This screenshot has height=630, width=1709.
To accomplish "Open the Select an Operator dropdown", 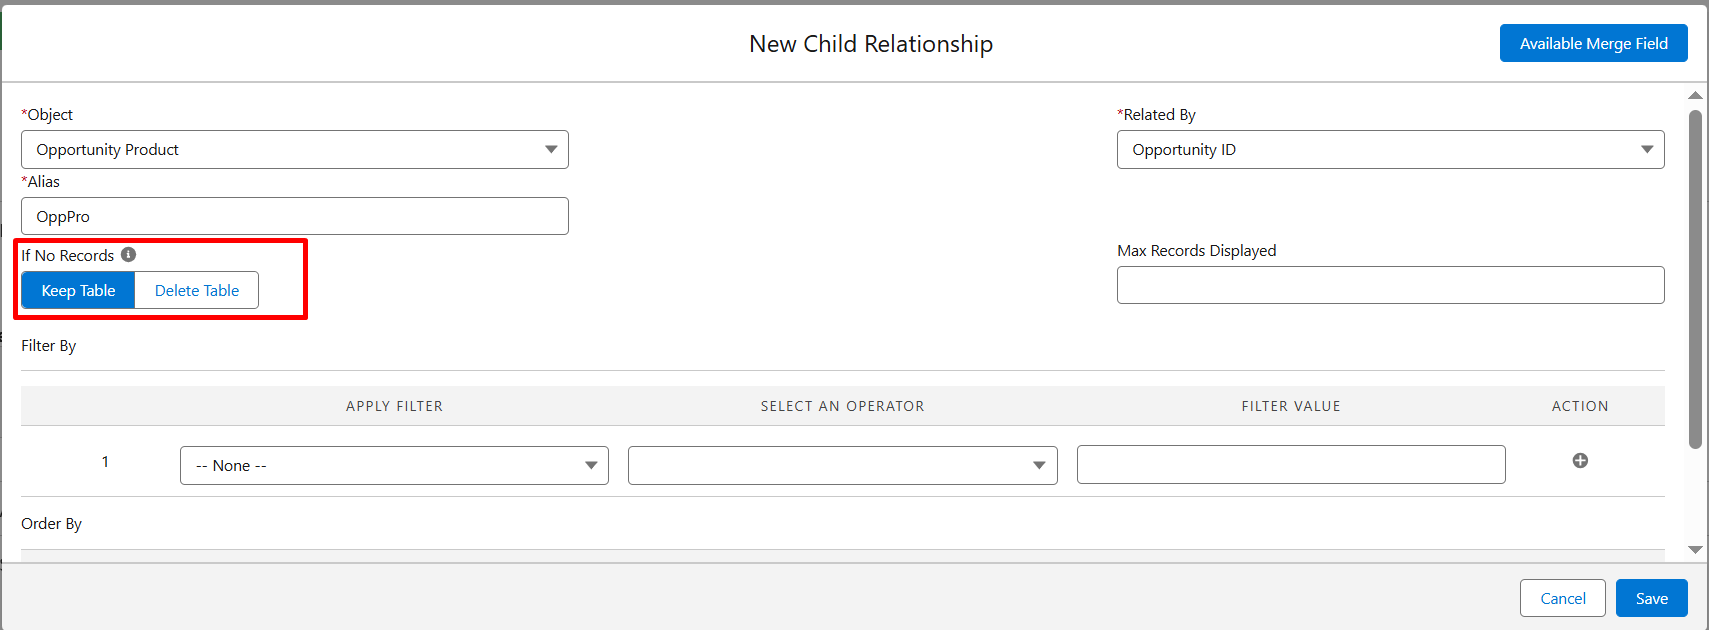I will [842, 466].
